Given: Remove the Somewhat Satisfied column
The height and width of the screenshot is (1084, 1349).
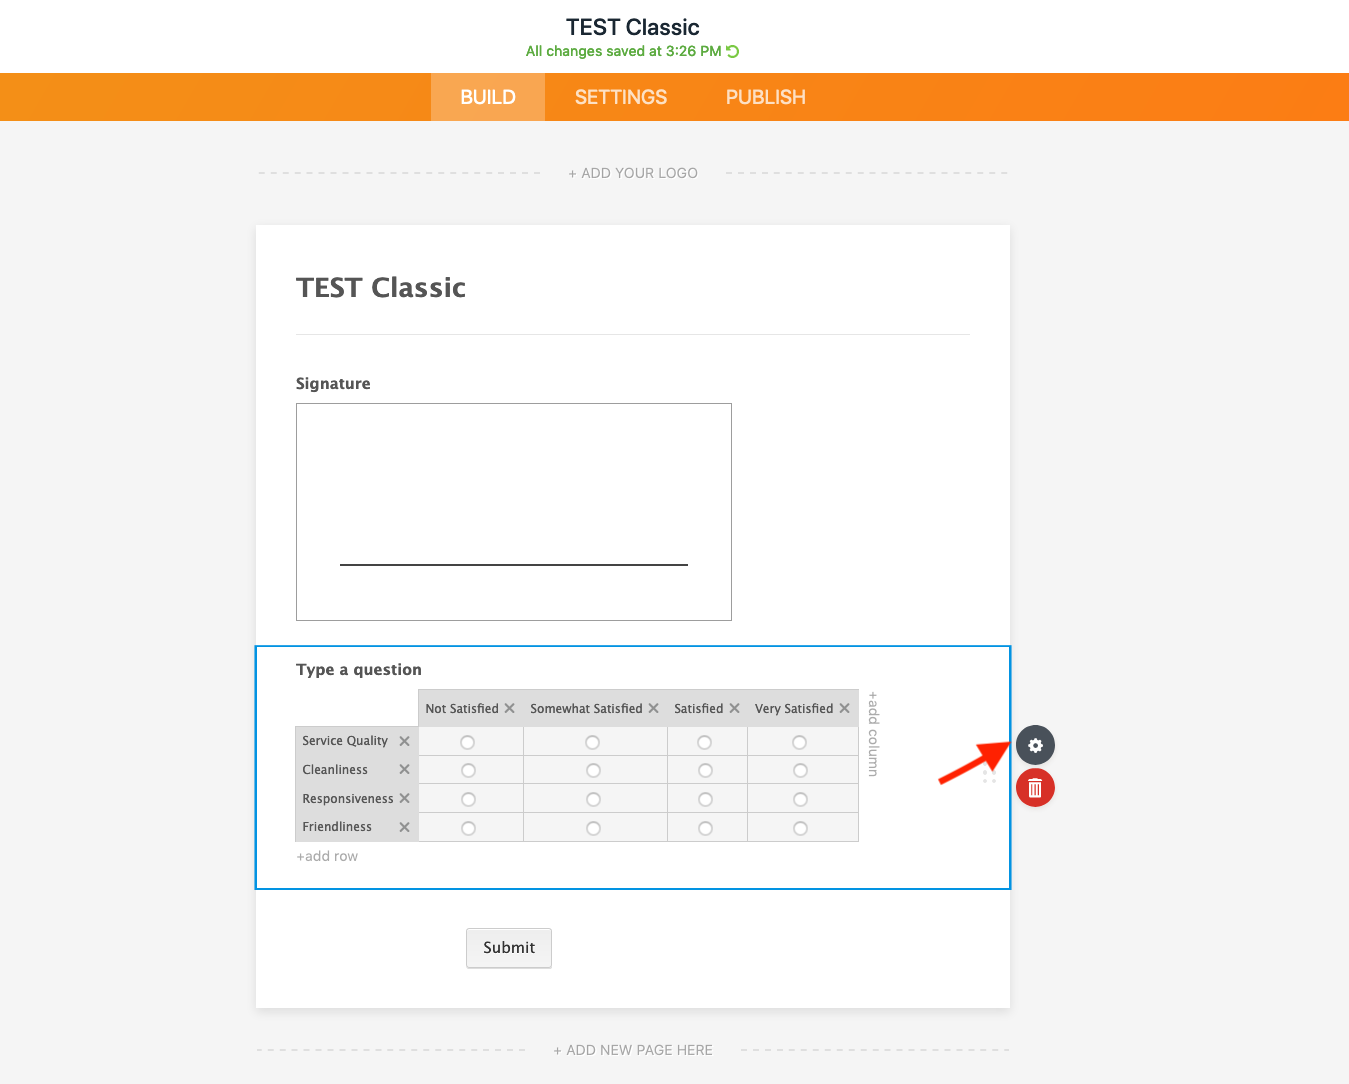Looking at the screenshot, I should click(654, 708).
